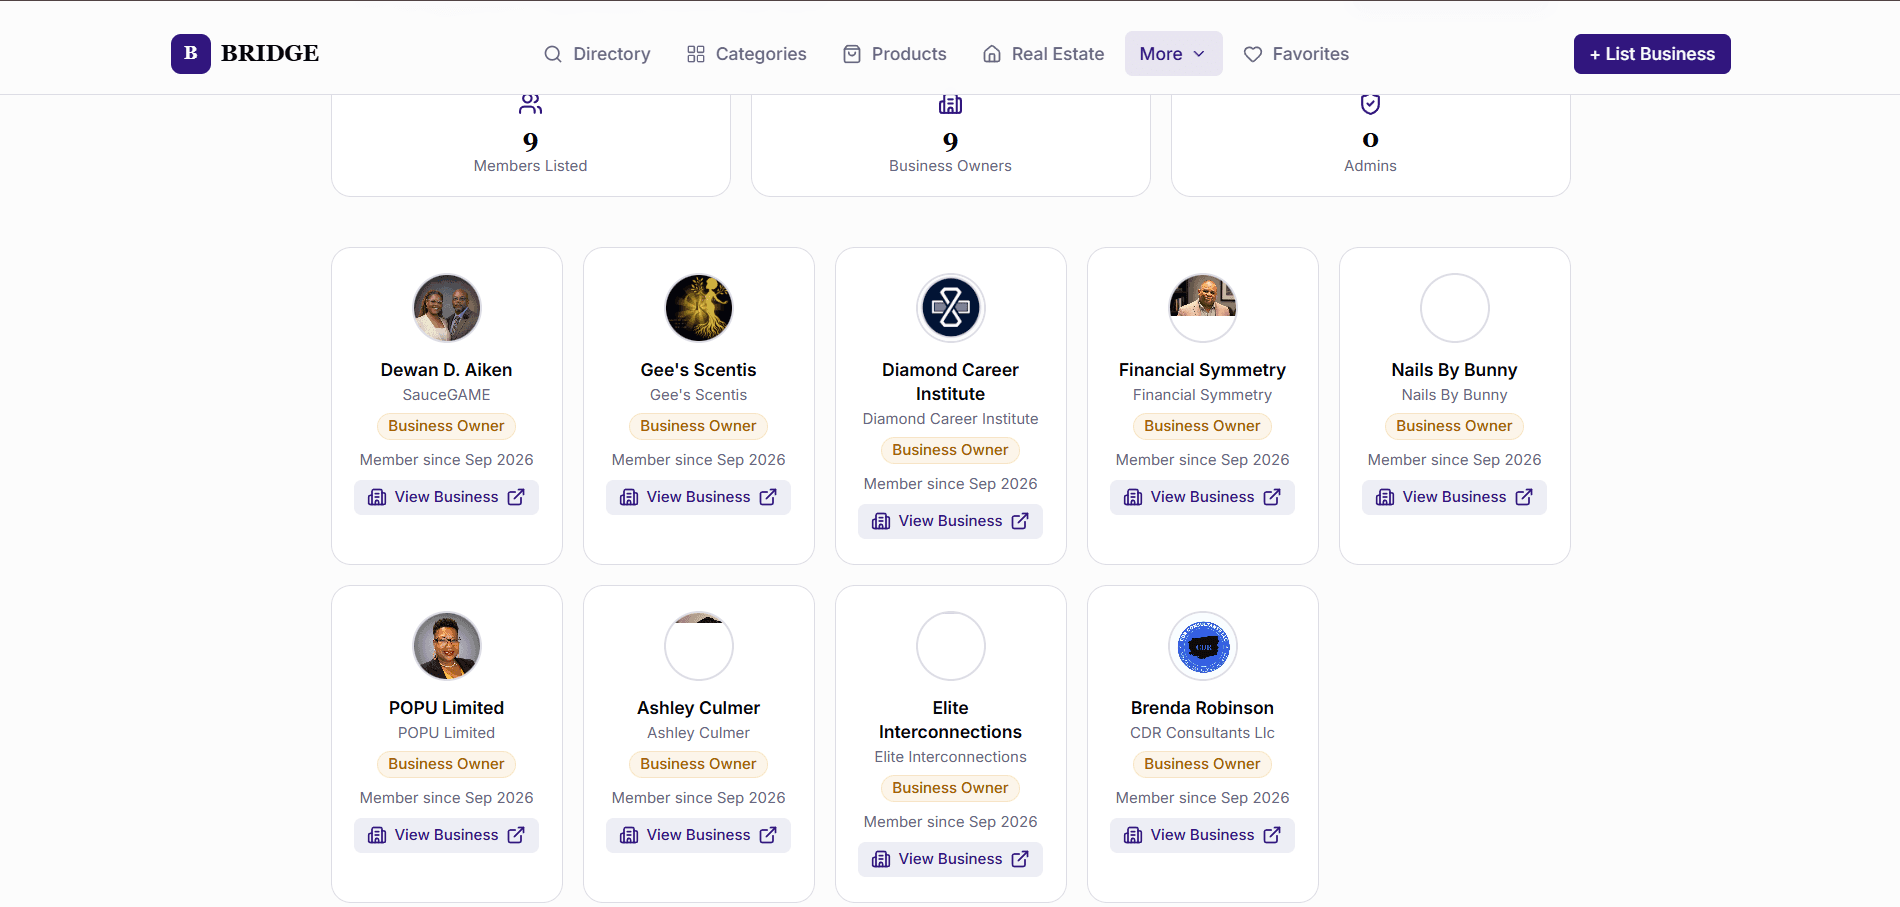Select the Dewan D. Aiken name
Viewport: 1900px width, 907px height.
[446, 370]
